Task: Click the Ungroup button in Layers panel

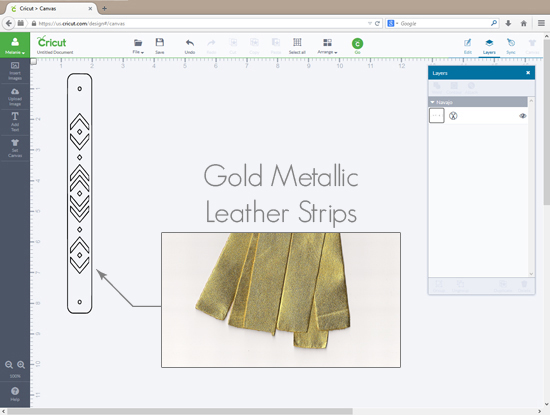Action: click(x=460, y=286)
